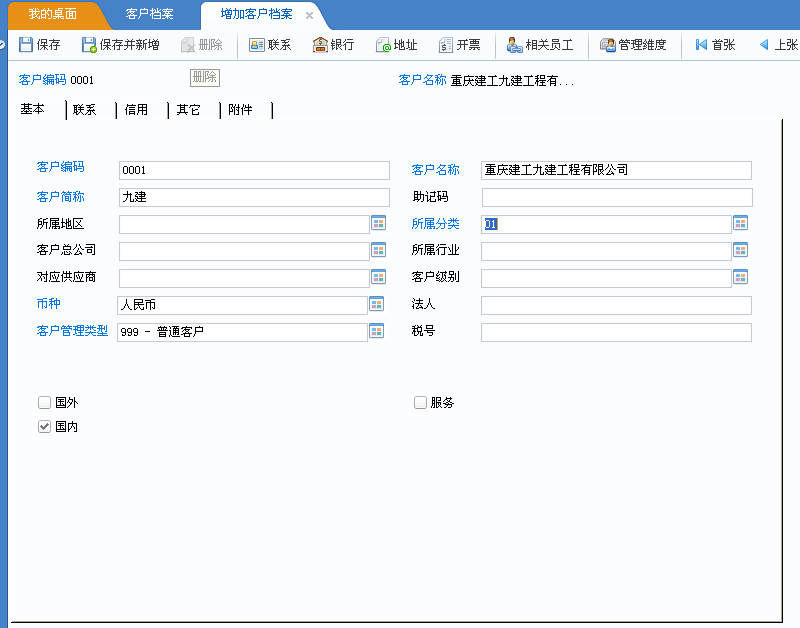The width and height of the screenshot is (800, 628).
Task: Open 相关员工 from the toolbar
Action: coord(531,44)
